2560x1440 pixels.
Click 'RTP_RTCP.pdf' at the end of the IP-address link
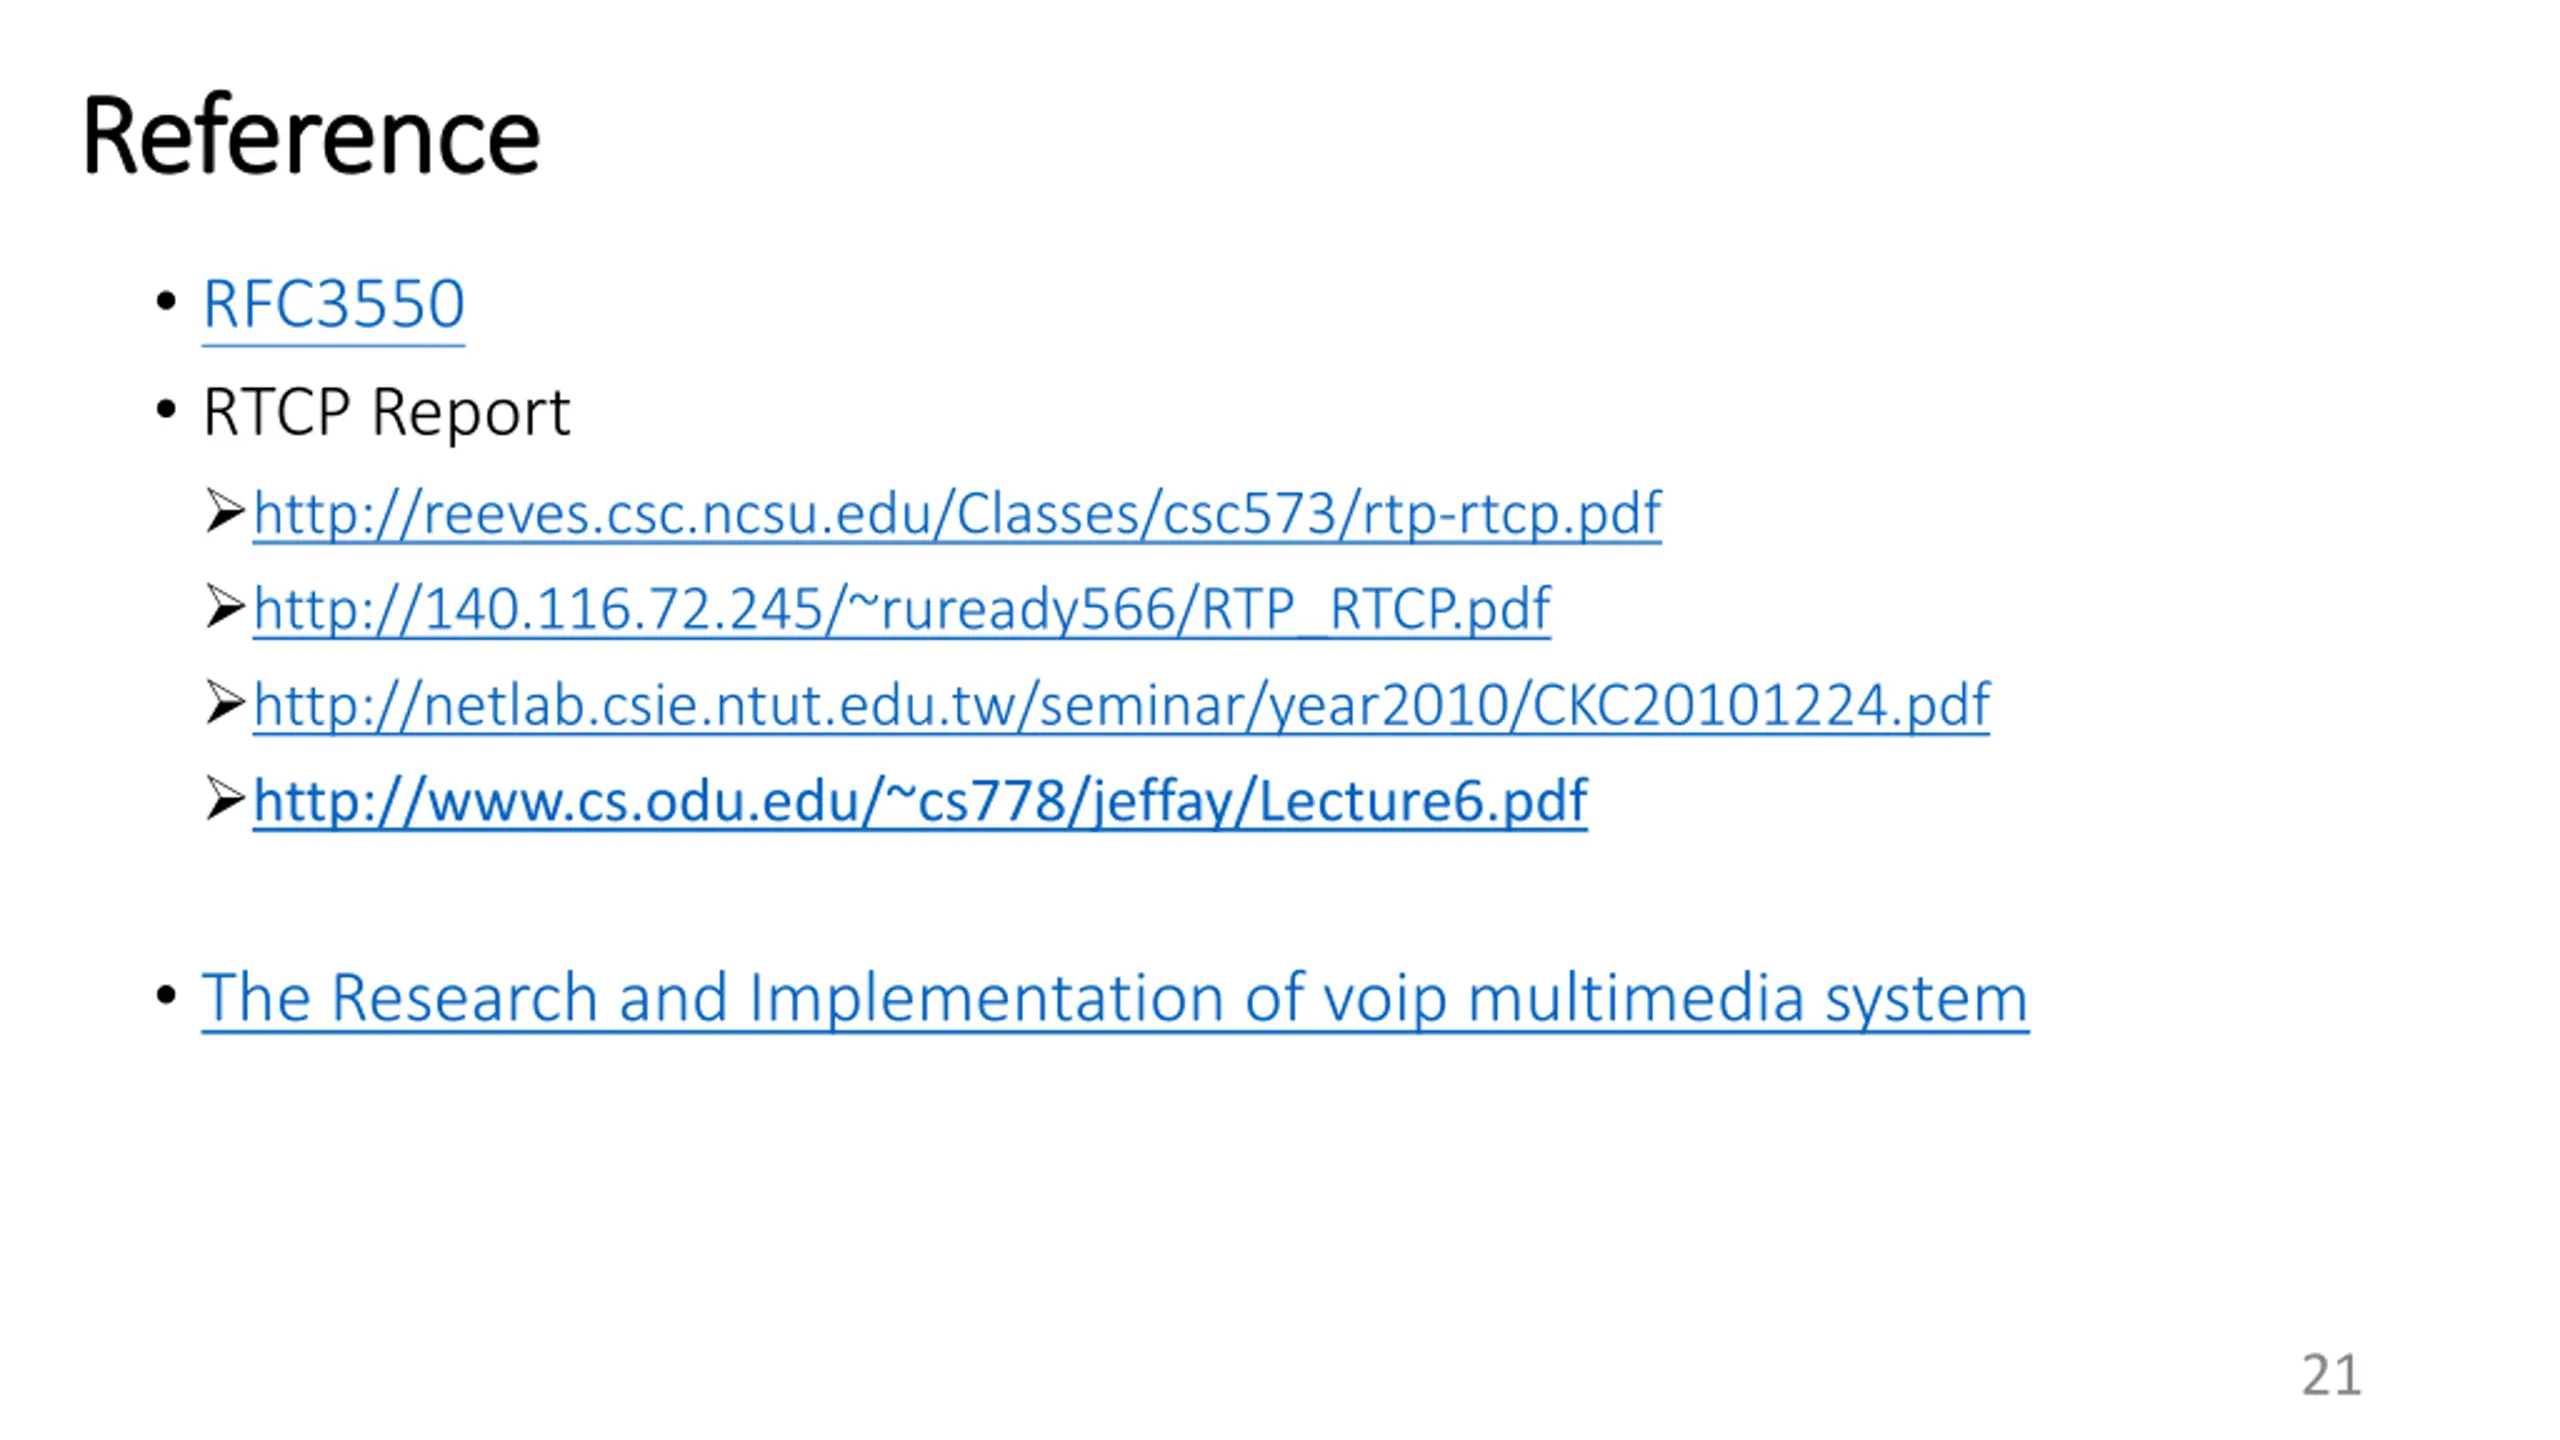pyautogui.click(x=1375, y=609)
